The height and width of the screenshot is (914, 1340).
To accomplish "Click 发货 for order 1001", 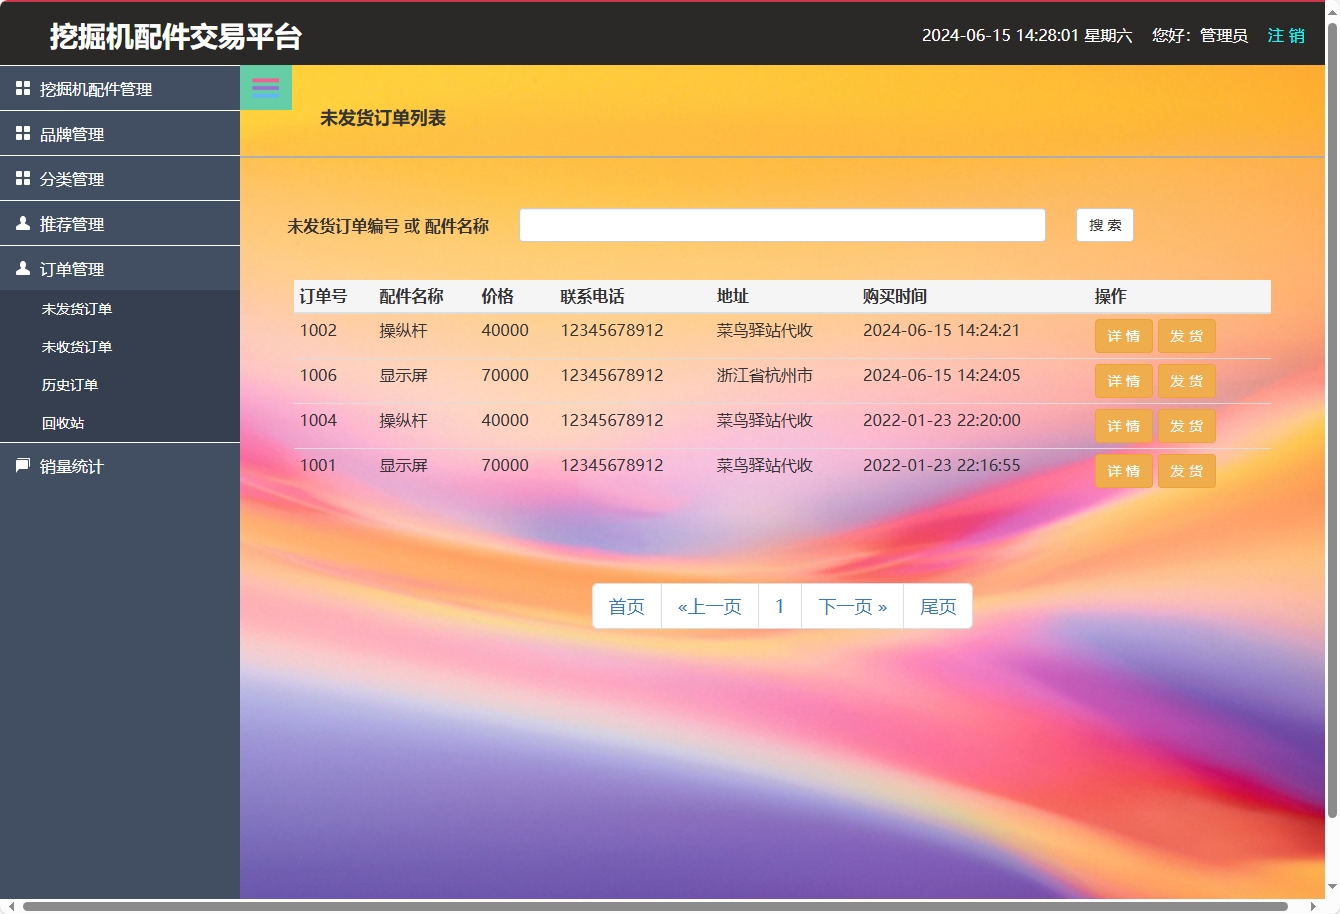I will [1187, 470].
